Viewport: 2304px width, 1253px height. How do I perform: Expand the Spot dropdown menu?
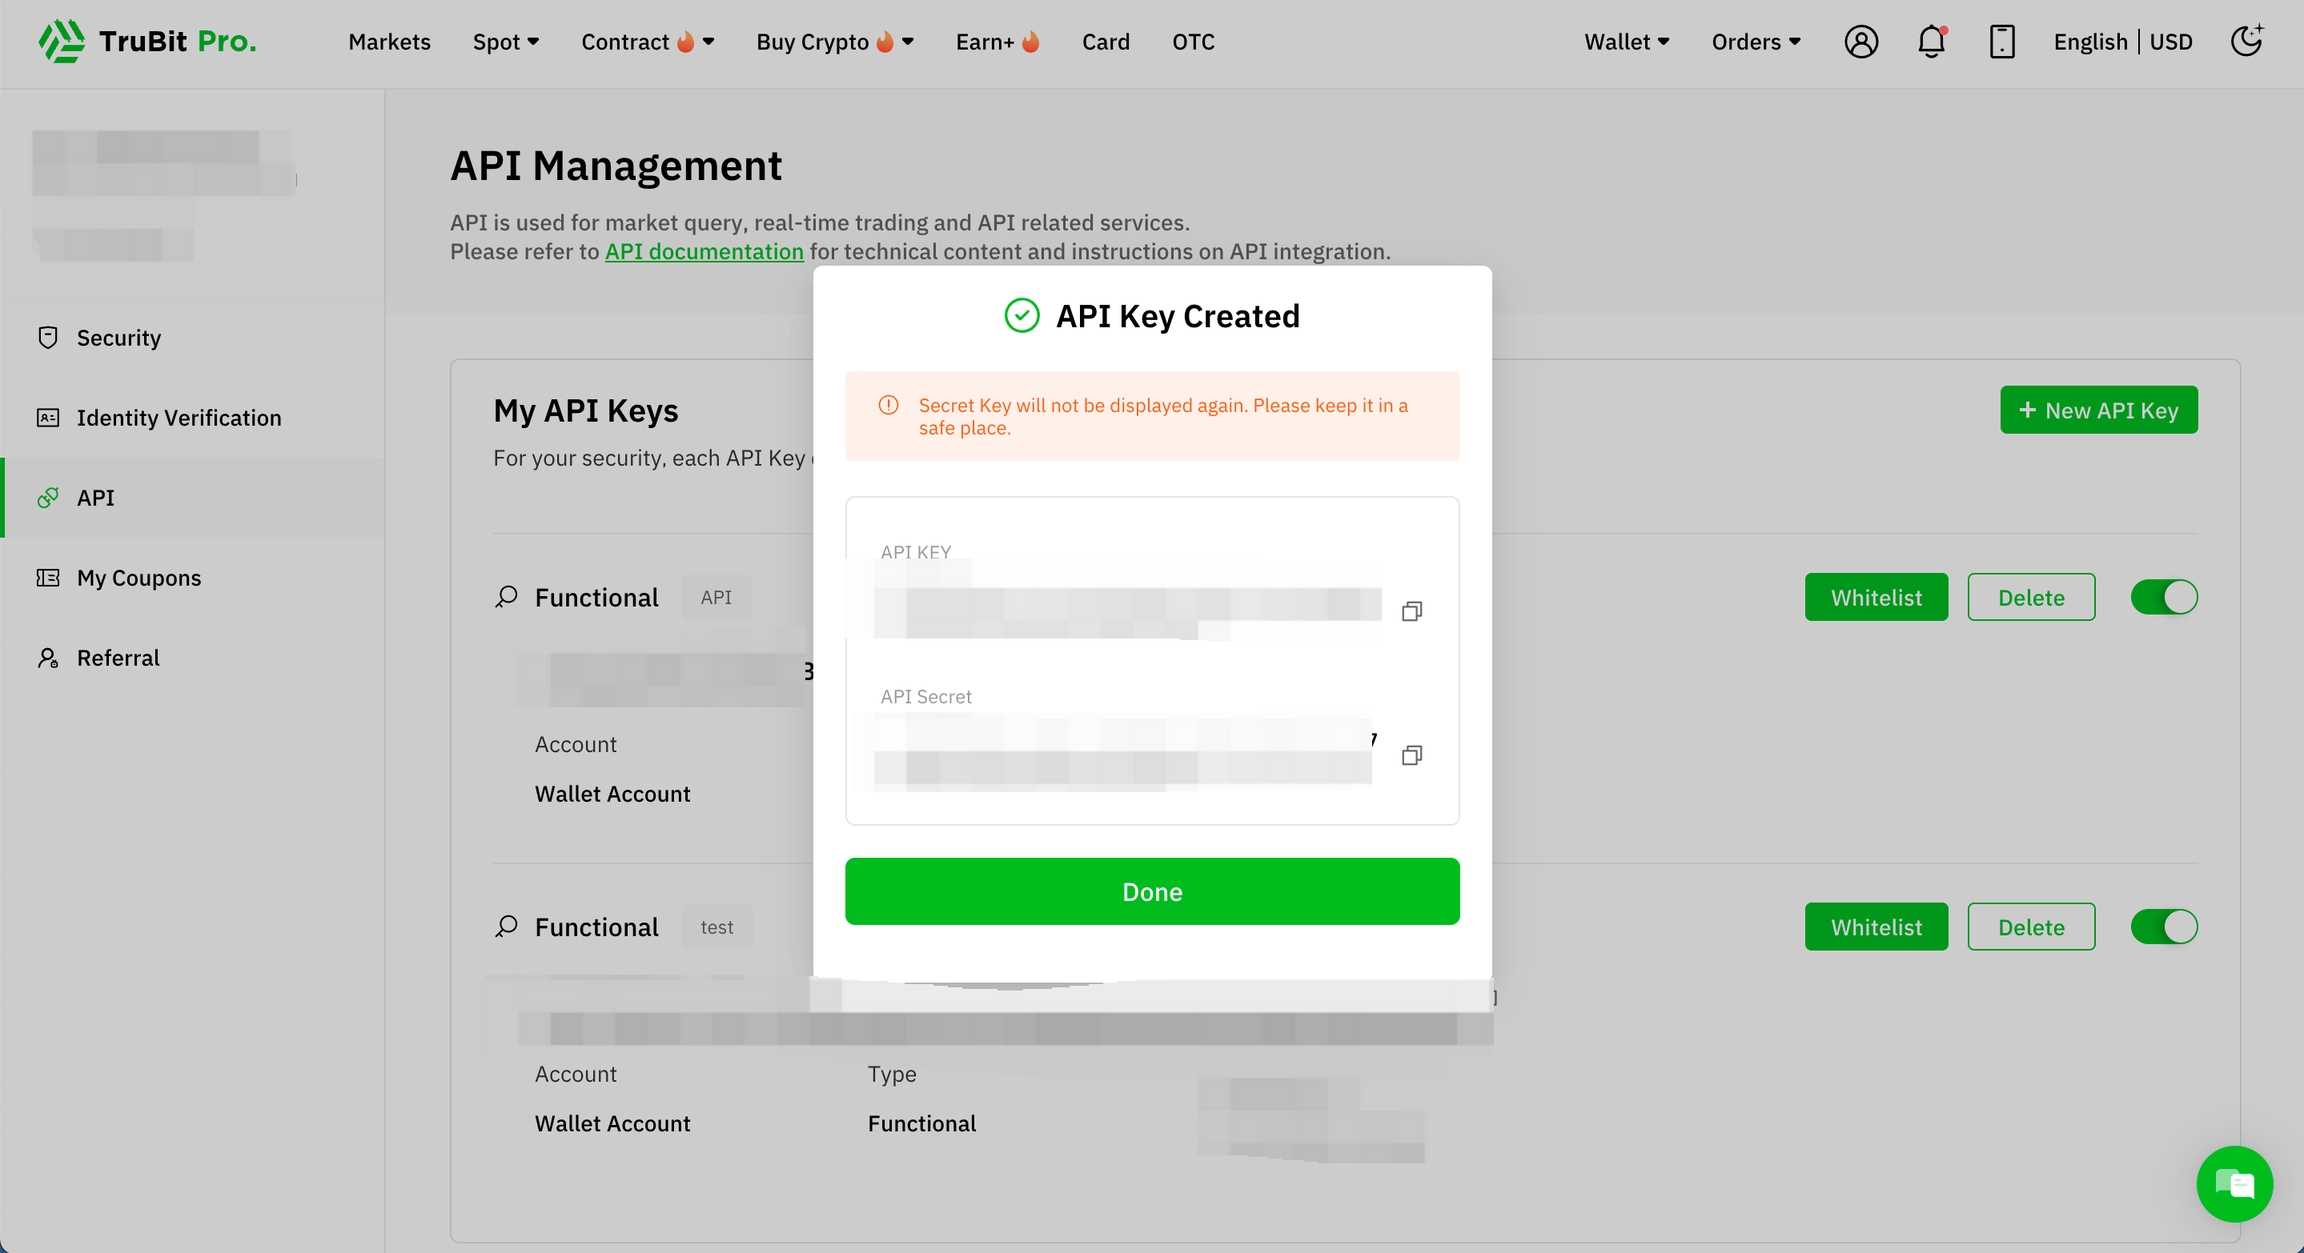point(506,42)
